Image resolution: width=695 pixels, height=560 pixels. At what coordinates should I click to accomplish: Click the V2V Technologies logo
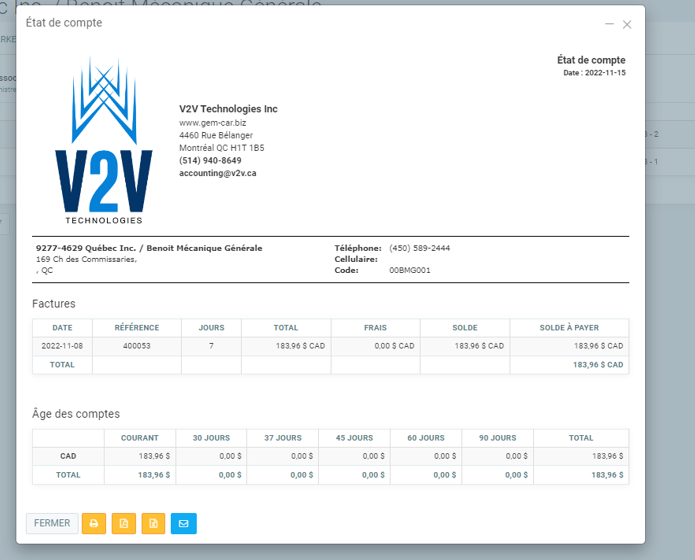pos(104,142)
